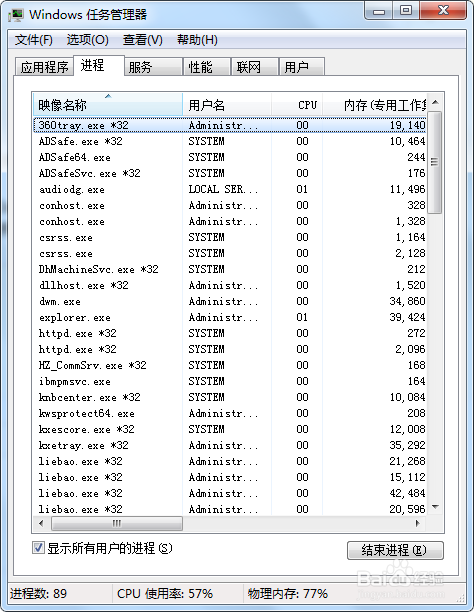This screenshot has width=474, height=612.
Task: Select the kwsprotect64.exe process
Action: coord(230,413)
